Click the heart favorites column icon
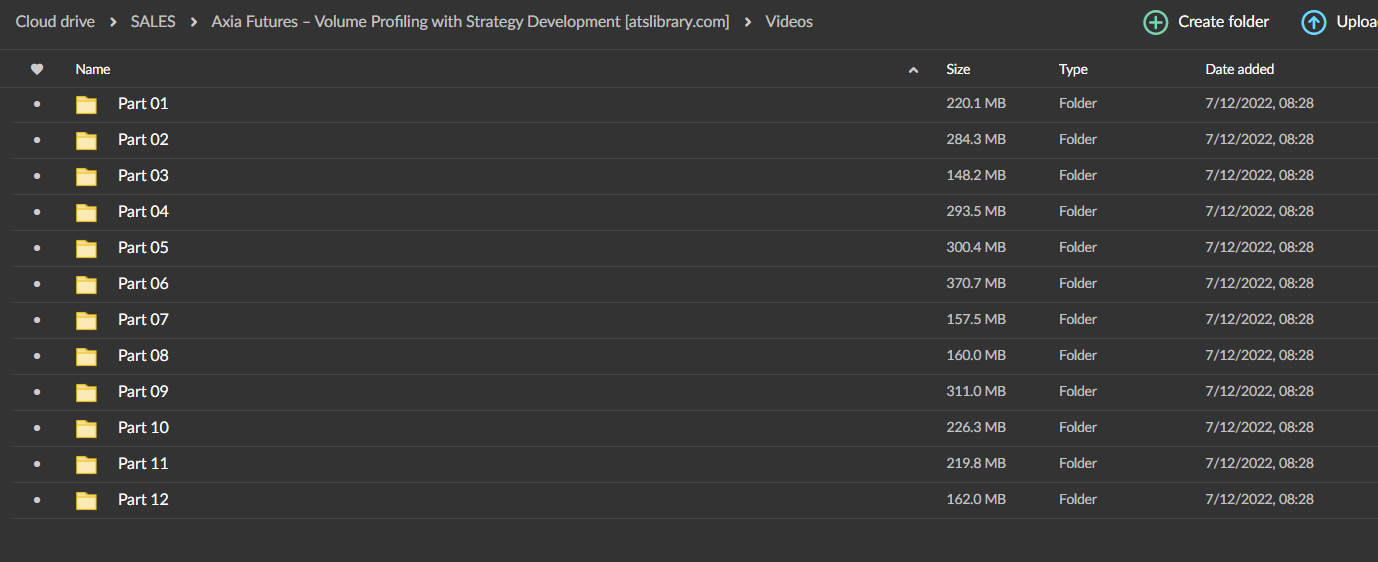The height and width of the screenshot is (562, 1378). point(37,69)
